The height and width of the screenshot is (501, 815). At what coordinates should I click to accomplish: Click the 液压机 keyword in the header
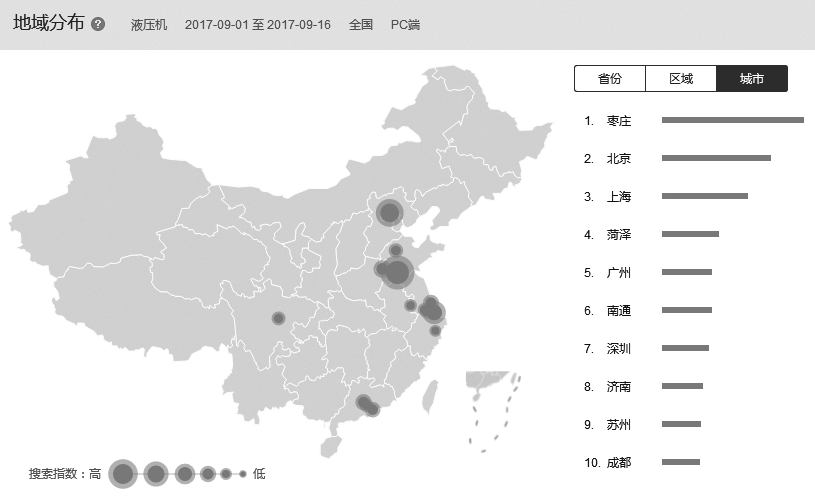149,24
